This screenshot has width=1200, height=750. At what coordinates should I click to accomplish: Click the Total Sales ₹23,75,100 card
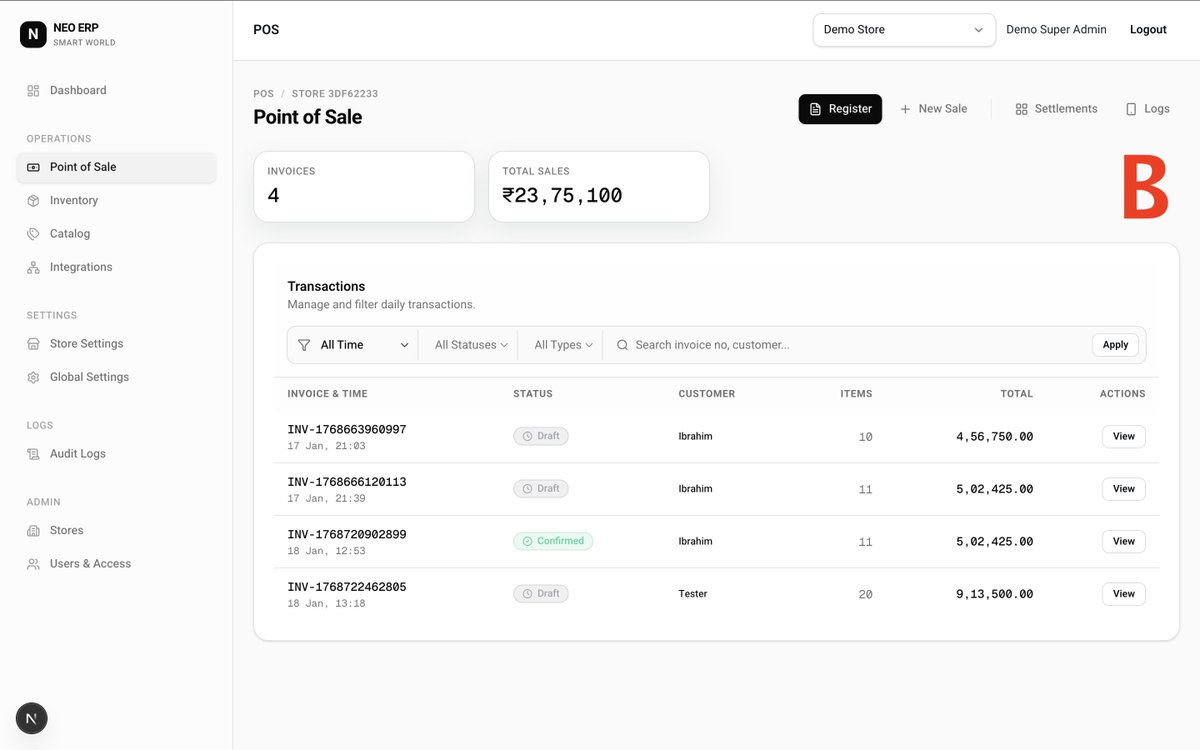click(599, 187)
